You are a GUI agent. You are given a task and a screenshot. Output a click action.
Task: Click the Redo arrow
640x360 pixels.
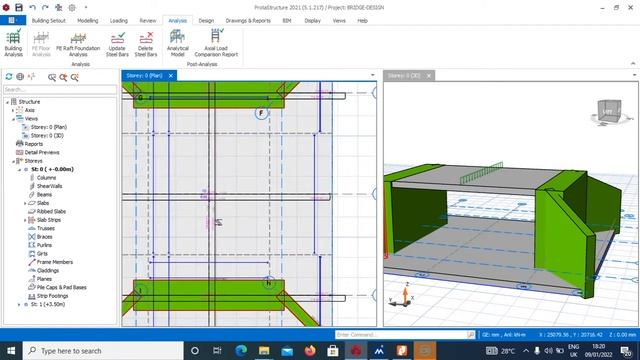tap(45, 7)
